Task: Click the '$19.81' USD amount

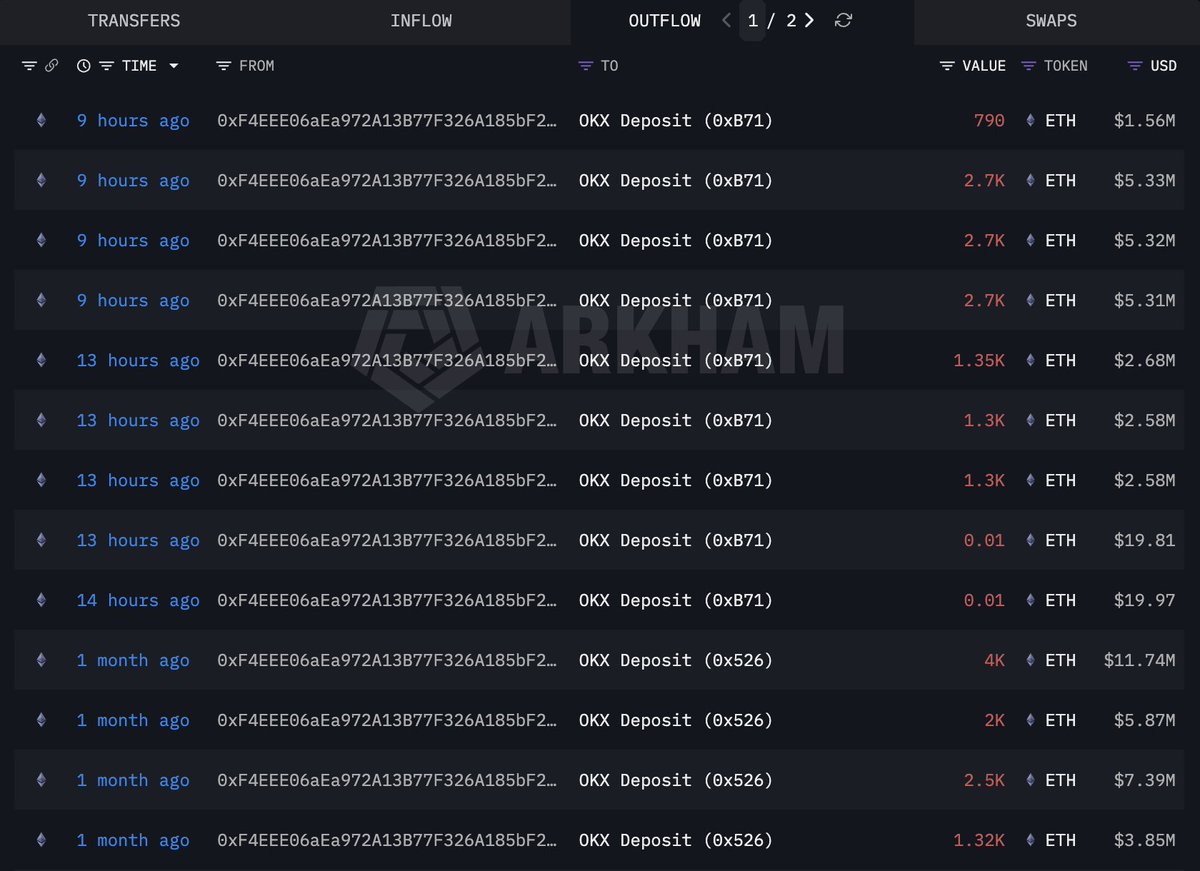Action: coord(1145,540)
